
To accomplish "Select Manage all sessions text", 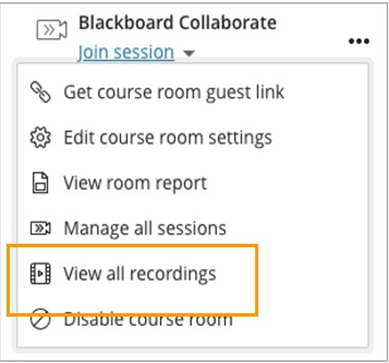I will click(145, 228).
